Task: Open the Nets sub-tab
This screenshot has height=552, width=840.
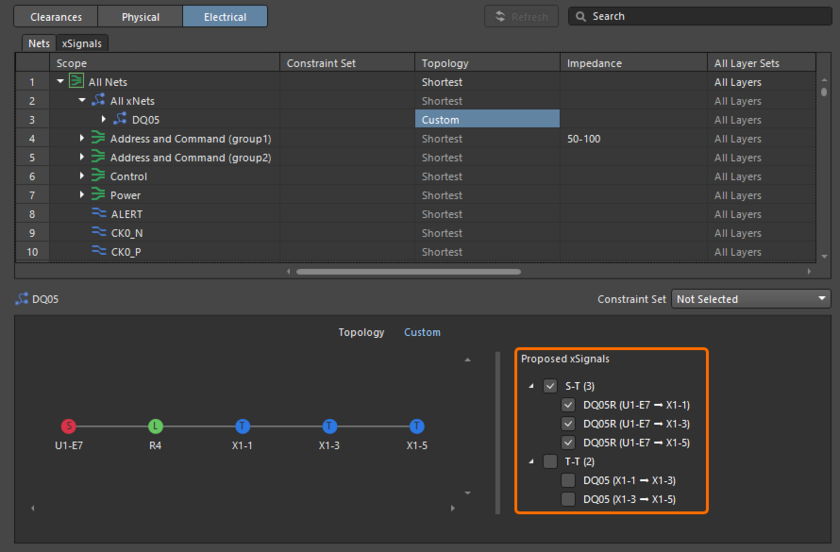Action: 39,43
